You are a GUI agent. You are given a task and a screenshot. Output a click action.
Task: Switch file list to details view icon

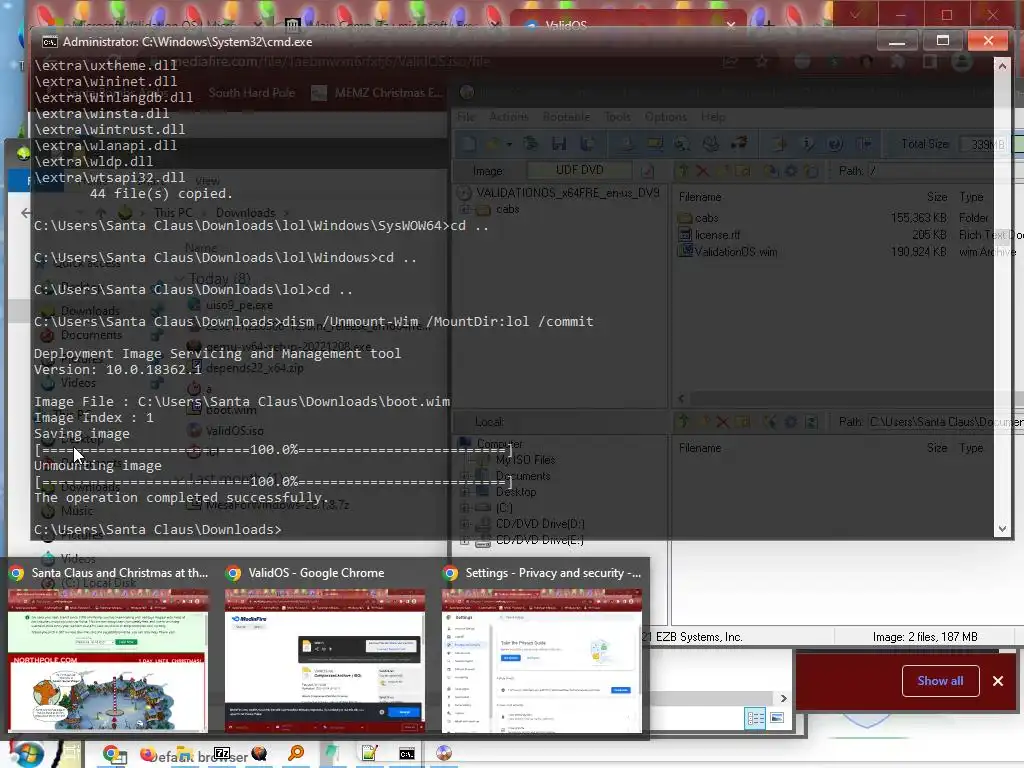[756, 719]
